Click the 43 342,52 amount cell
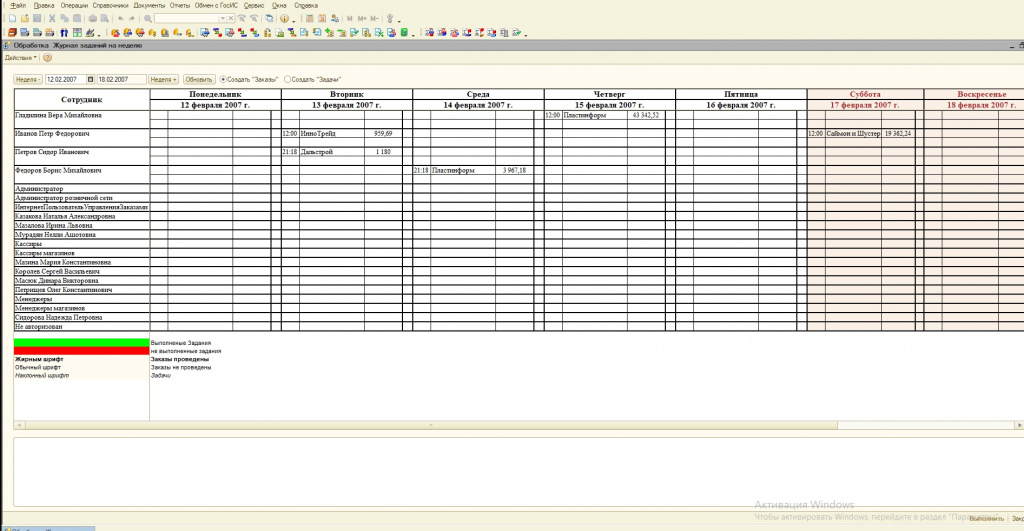This screenshot has width=1024, height=531. pos(646,115)
